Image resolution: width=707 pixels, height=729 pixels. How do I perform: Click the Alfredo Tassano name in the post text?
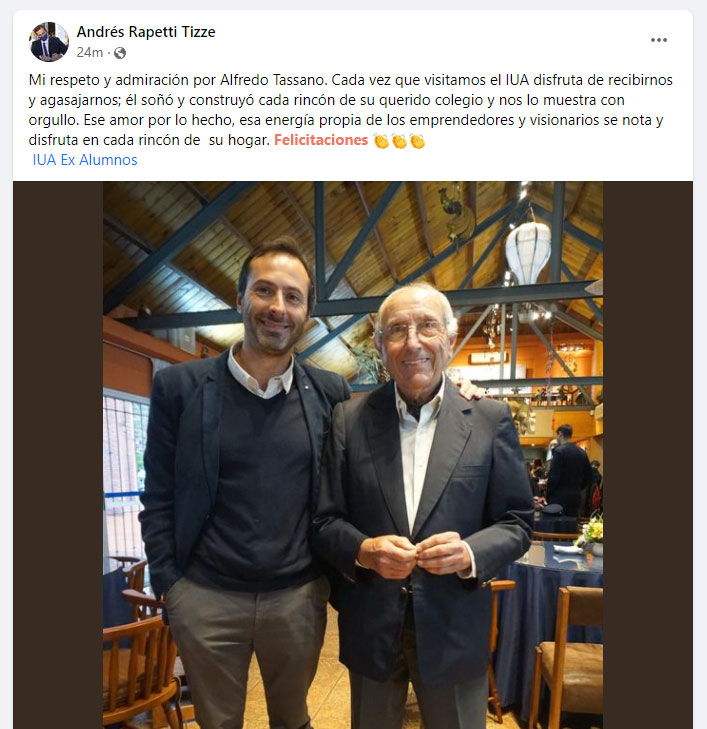(273, 80)
